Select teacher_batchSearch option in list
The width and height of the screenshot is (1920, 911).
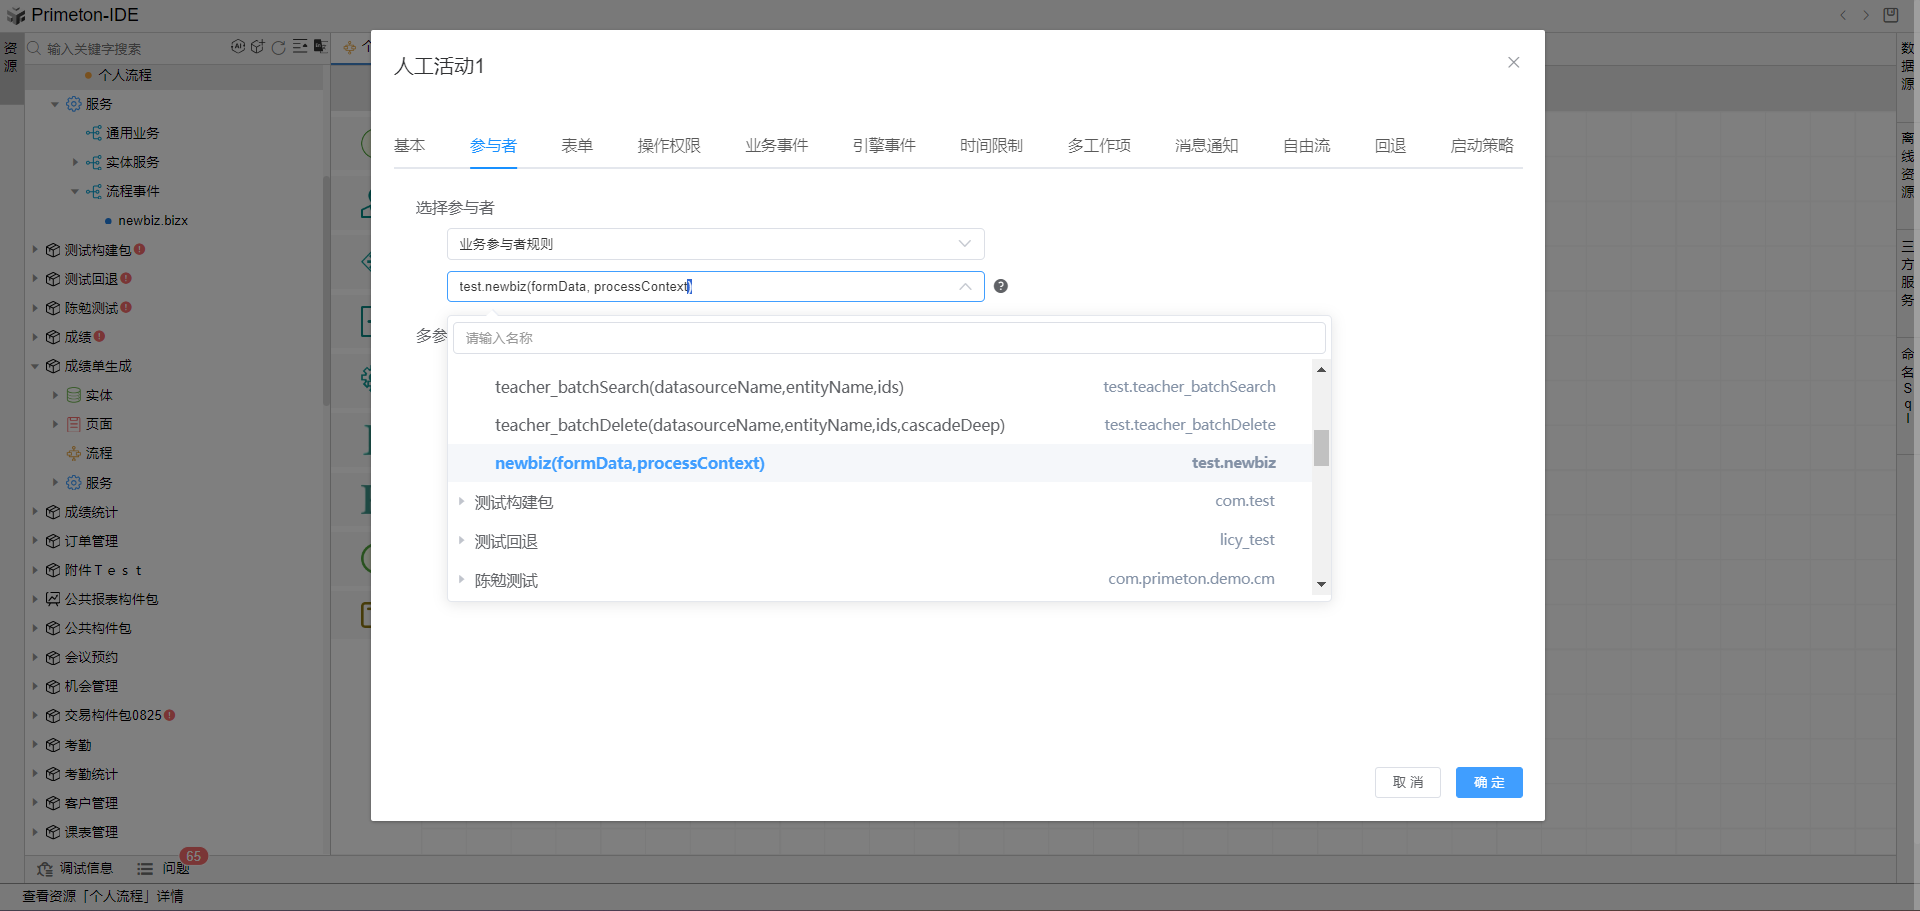pos(699,387)
